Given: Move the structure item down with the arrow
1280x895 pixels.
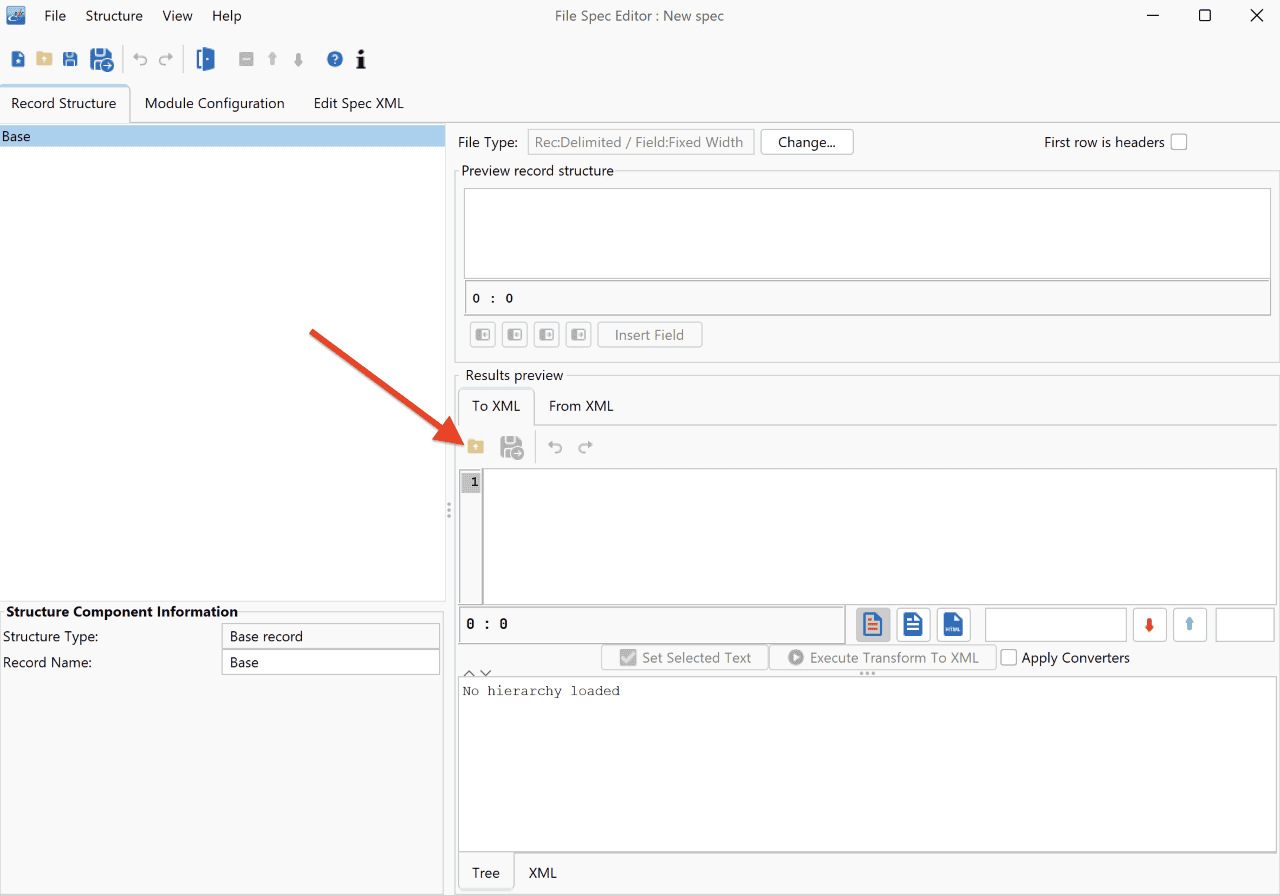Looking at the screenshot, I should (x=298, y=60).
